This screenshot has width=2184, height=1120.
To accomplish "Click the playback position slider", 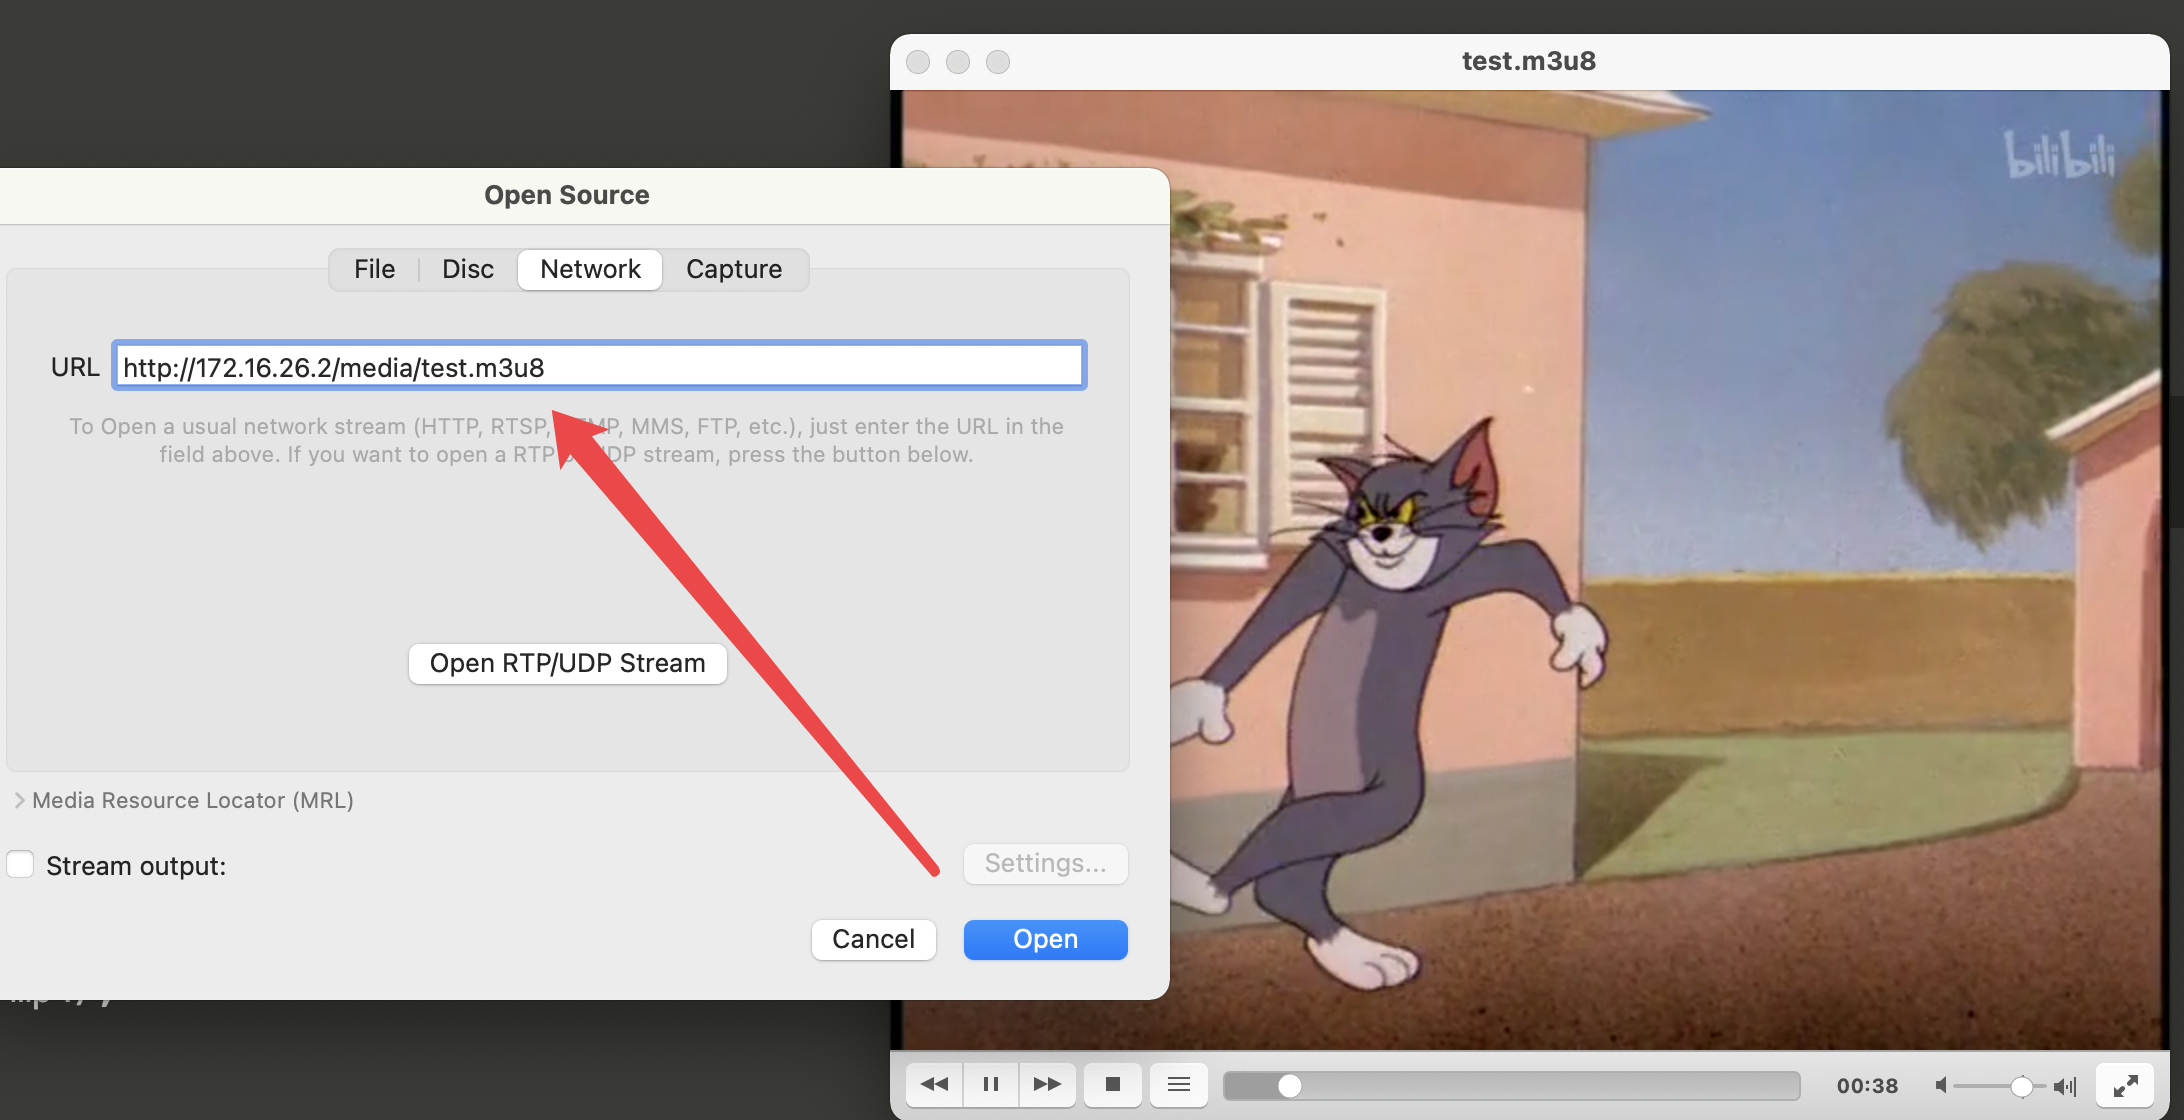I will coord(1510,1085).
